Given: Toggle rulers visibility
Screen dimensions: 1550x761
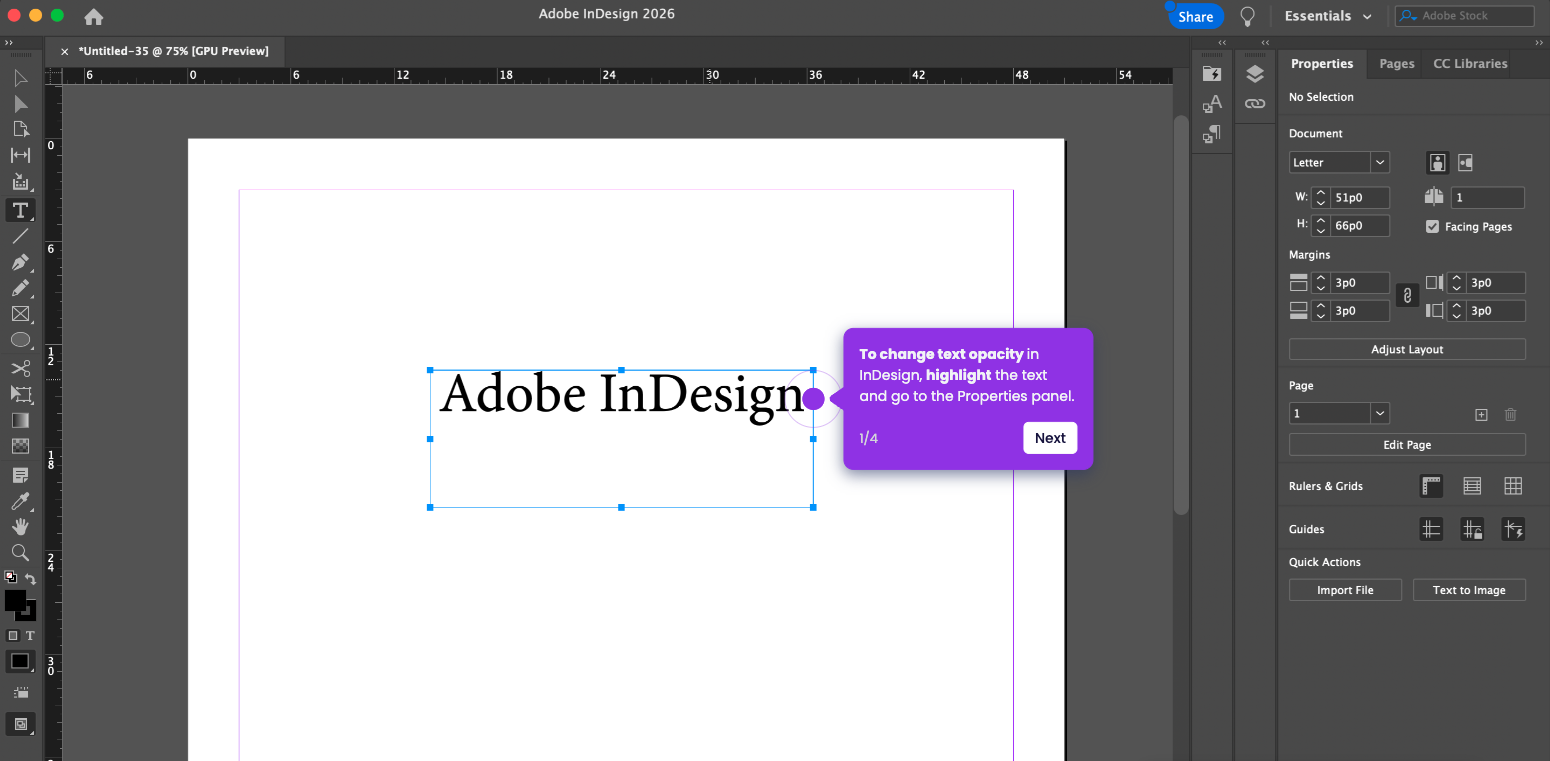Looking at the screenshot, I should (1432, 486).
